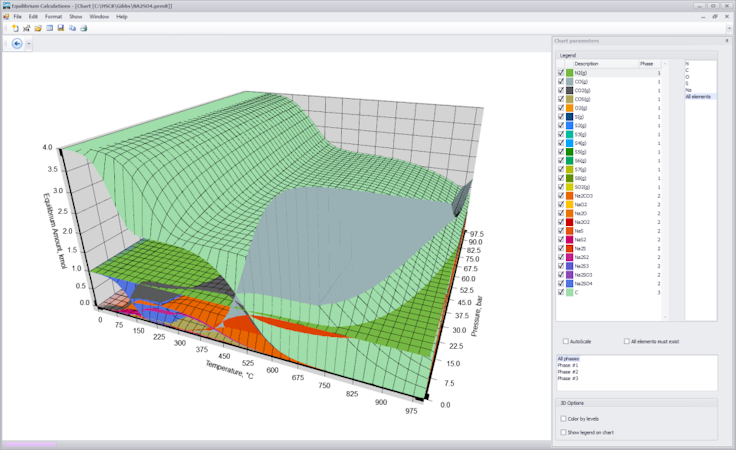This screenshot has width=736, height=450.
Task: Toggle Color by levels option
Action: [563, 419]
